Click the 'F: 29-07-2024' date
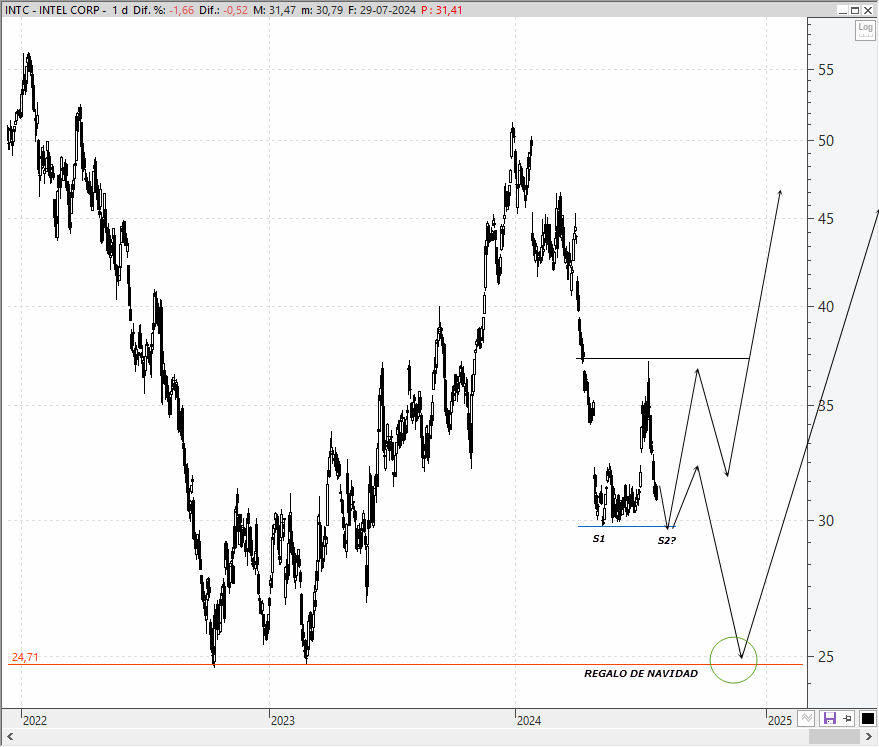Viewport: 879px width, 747px height. [x=382, y=10]
